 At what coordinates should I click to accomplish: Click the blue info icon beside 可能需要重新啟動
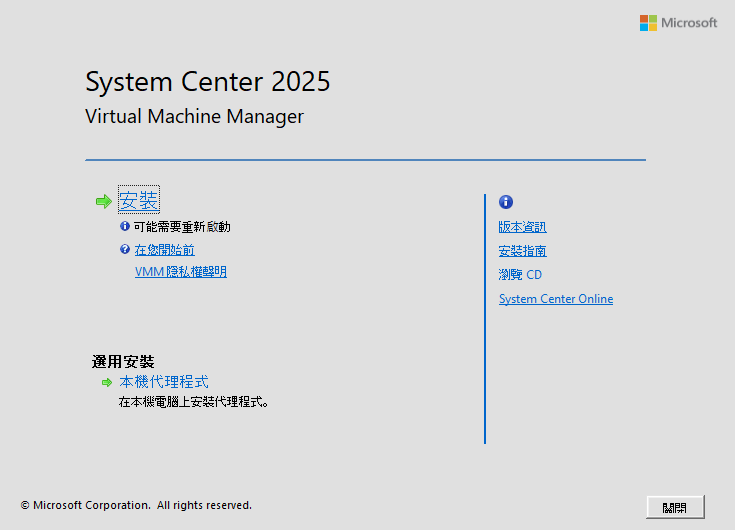point(125,227)
